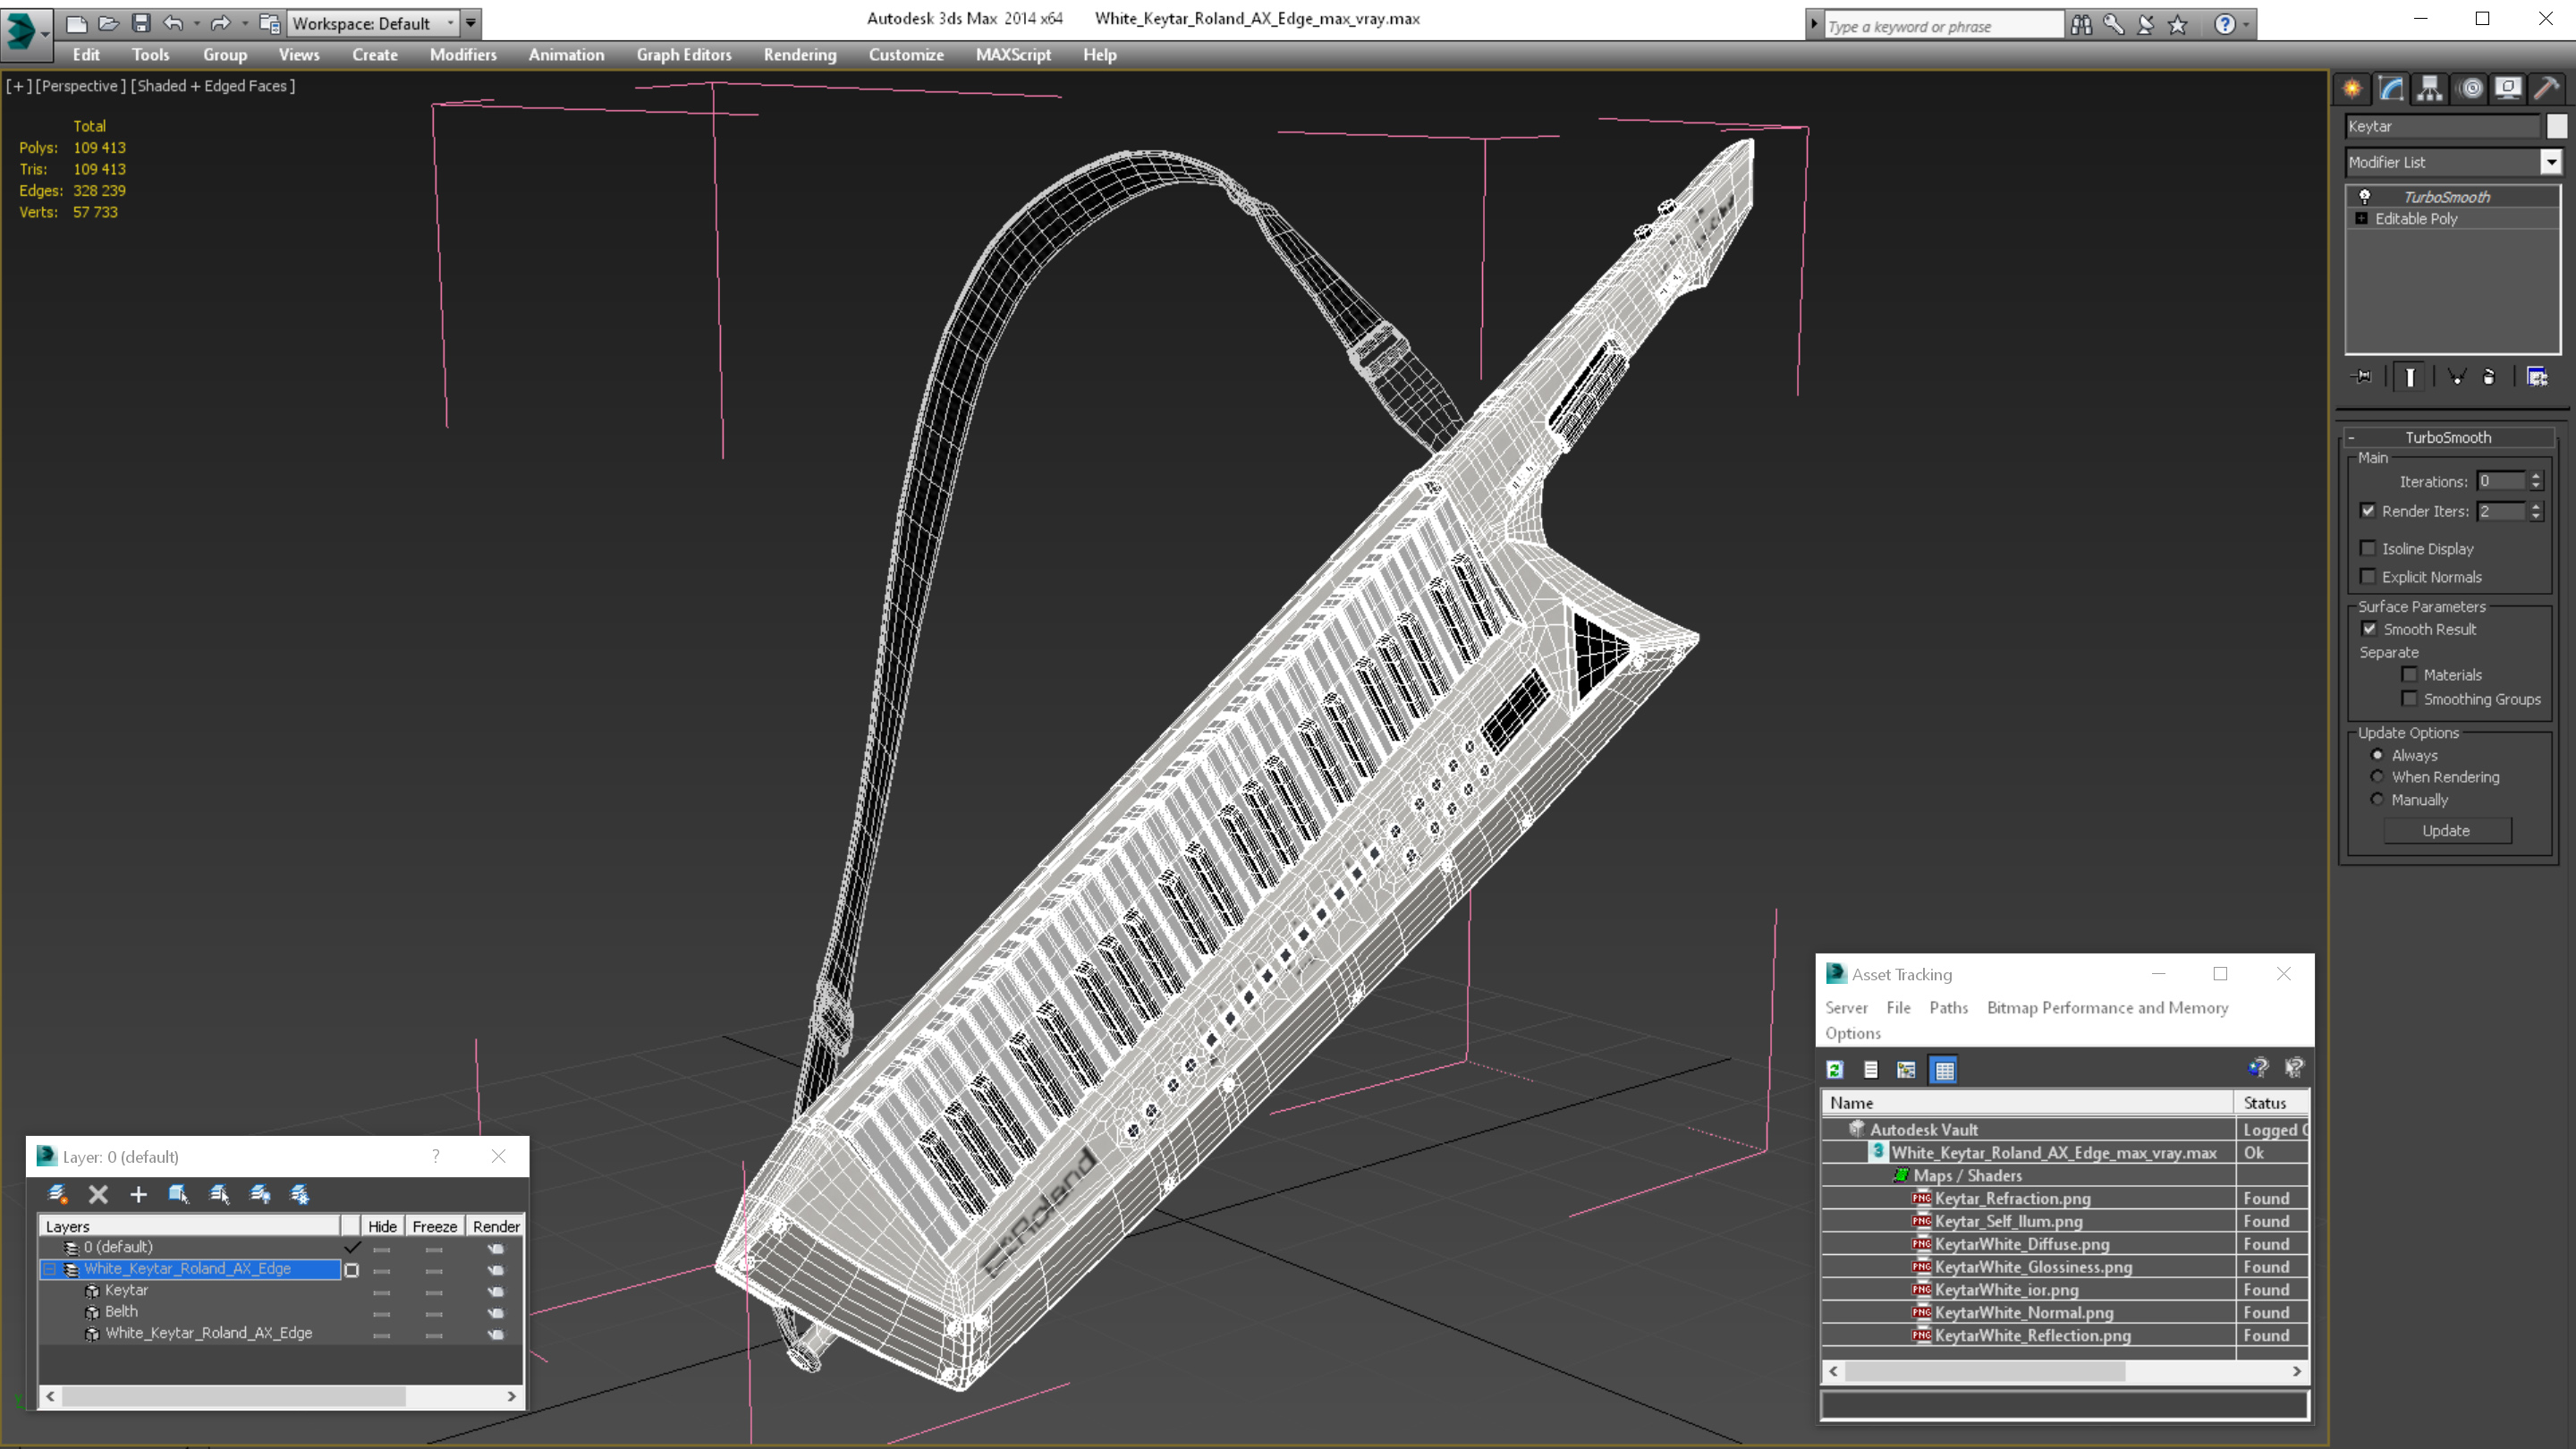Select Always update option
2576x1449 pixels.
(2378, 755)
